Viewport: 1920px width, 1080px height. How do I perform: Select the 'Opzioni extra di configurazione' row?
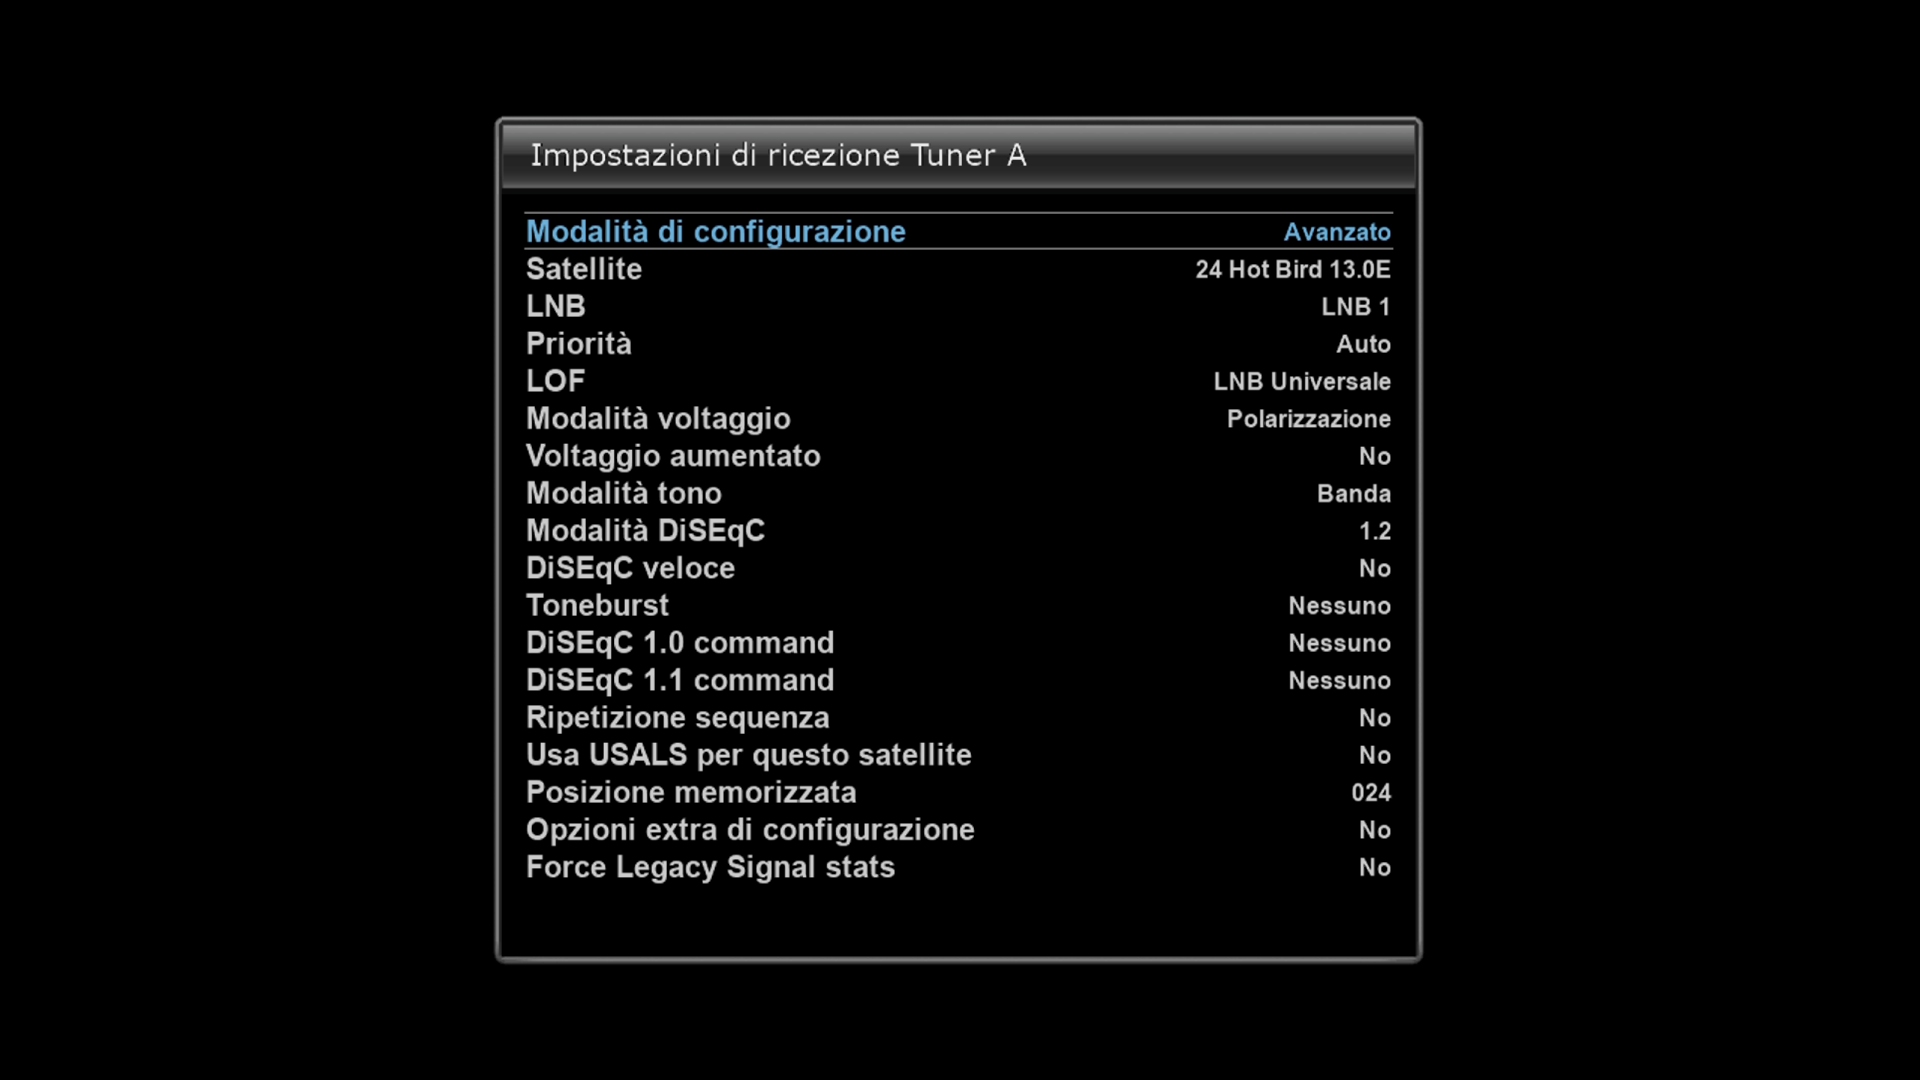pos(958,830)
